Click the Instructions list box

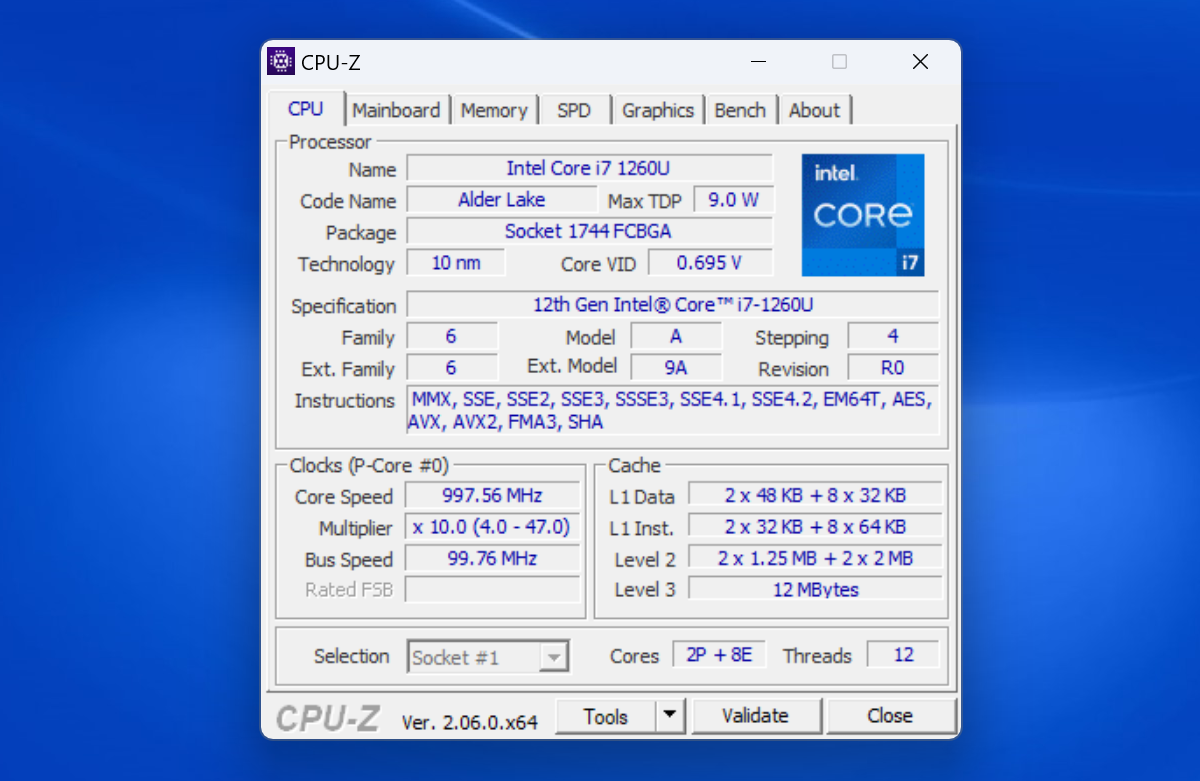pos(673,411)
